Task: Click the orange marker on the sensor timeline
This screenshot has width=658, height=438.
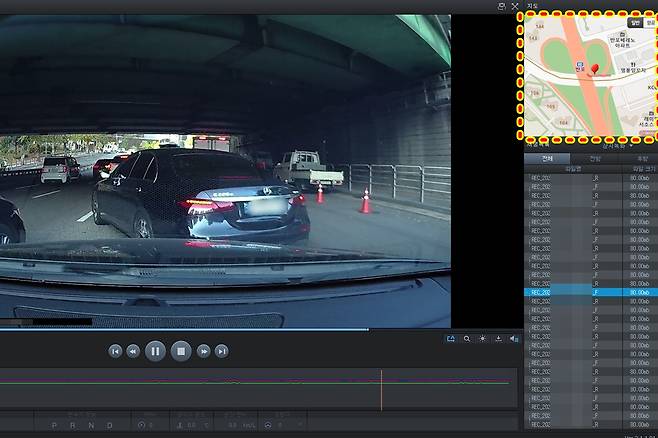Action: pos(381,388)
